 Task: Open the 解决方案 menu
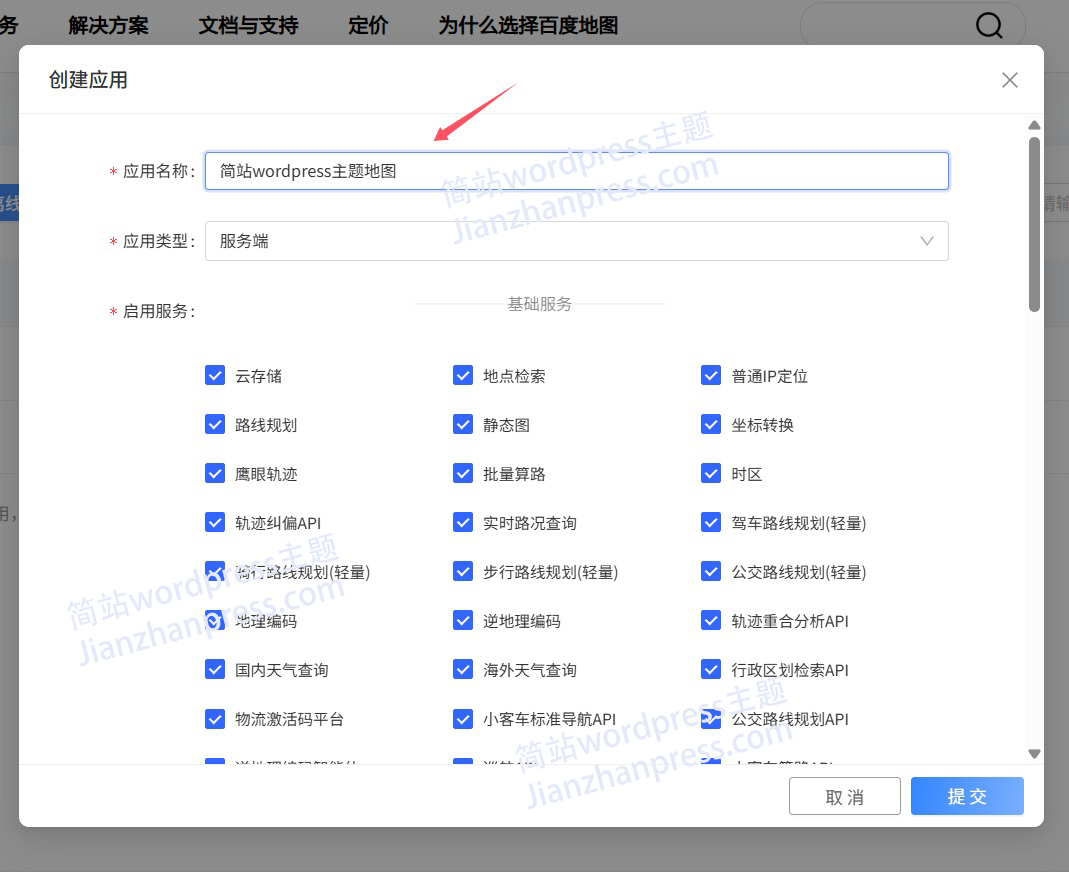click(108, 26)
